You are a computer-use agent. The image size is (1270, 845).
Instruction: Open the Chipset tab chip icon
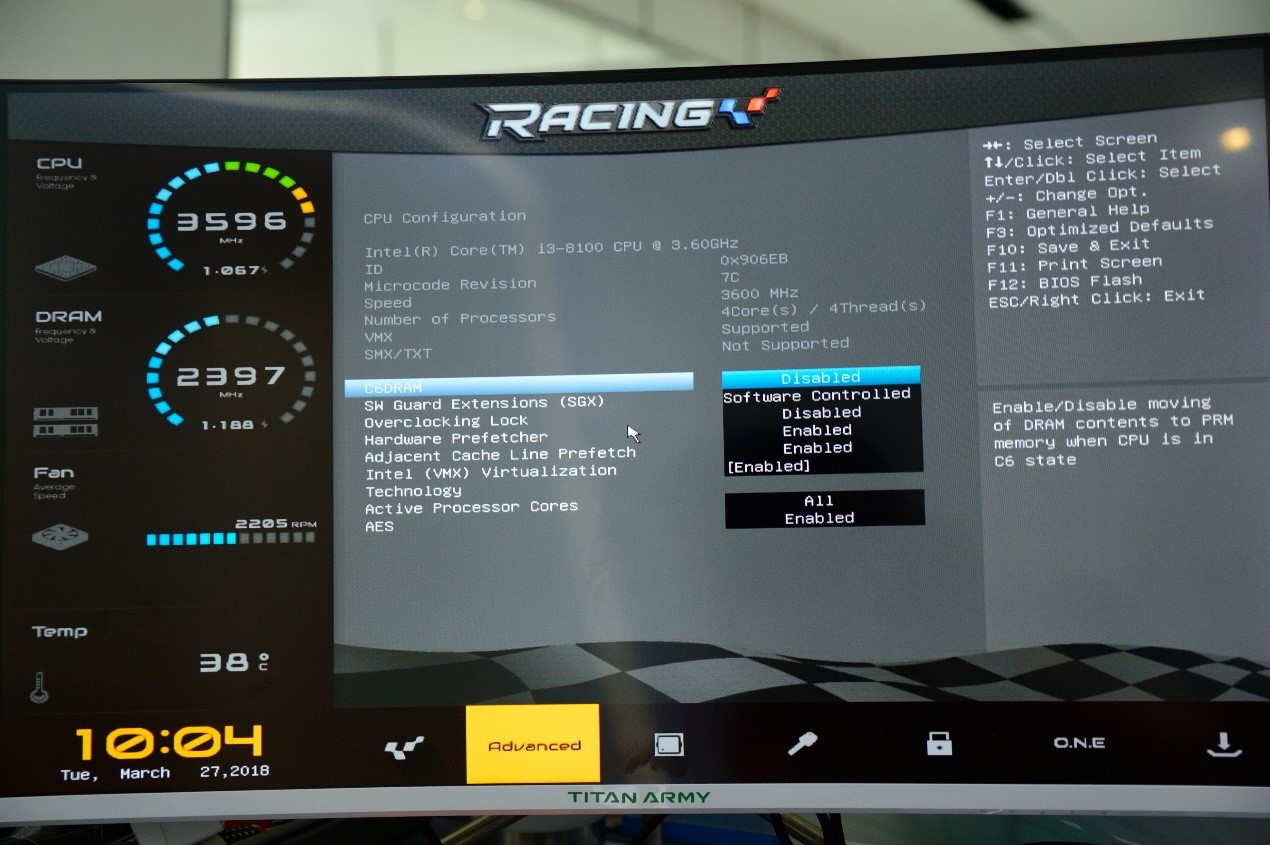tap(668, 744)
